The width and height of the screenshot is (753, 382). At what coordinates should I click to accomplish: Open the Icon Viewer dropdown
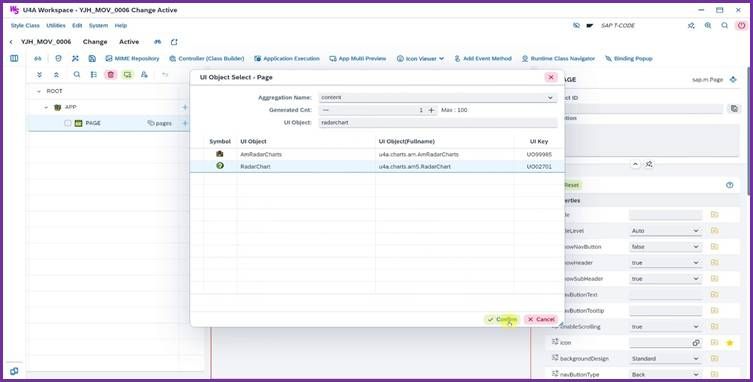pyautogui.click(x=420, y=59)
